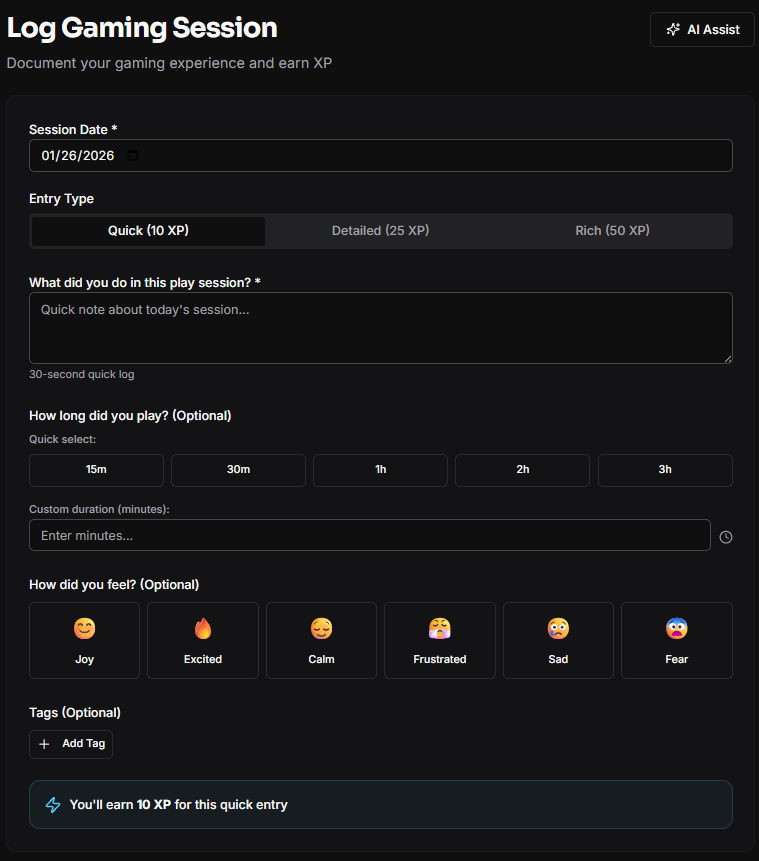
Task: Select the Quick (10 XP) entry type
Action: (147, 231)
